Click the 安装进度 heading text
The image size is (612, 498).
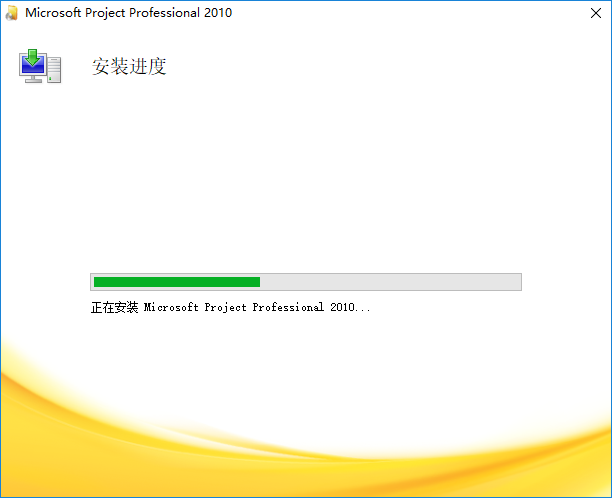pyautogui.click(x=129, y=66)
